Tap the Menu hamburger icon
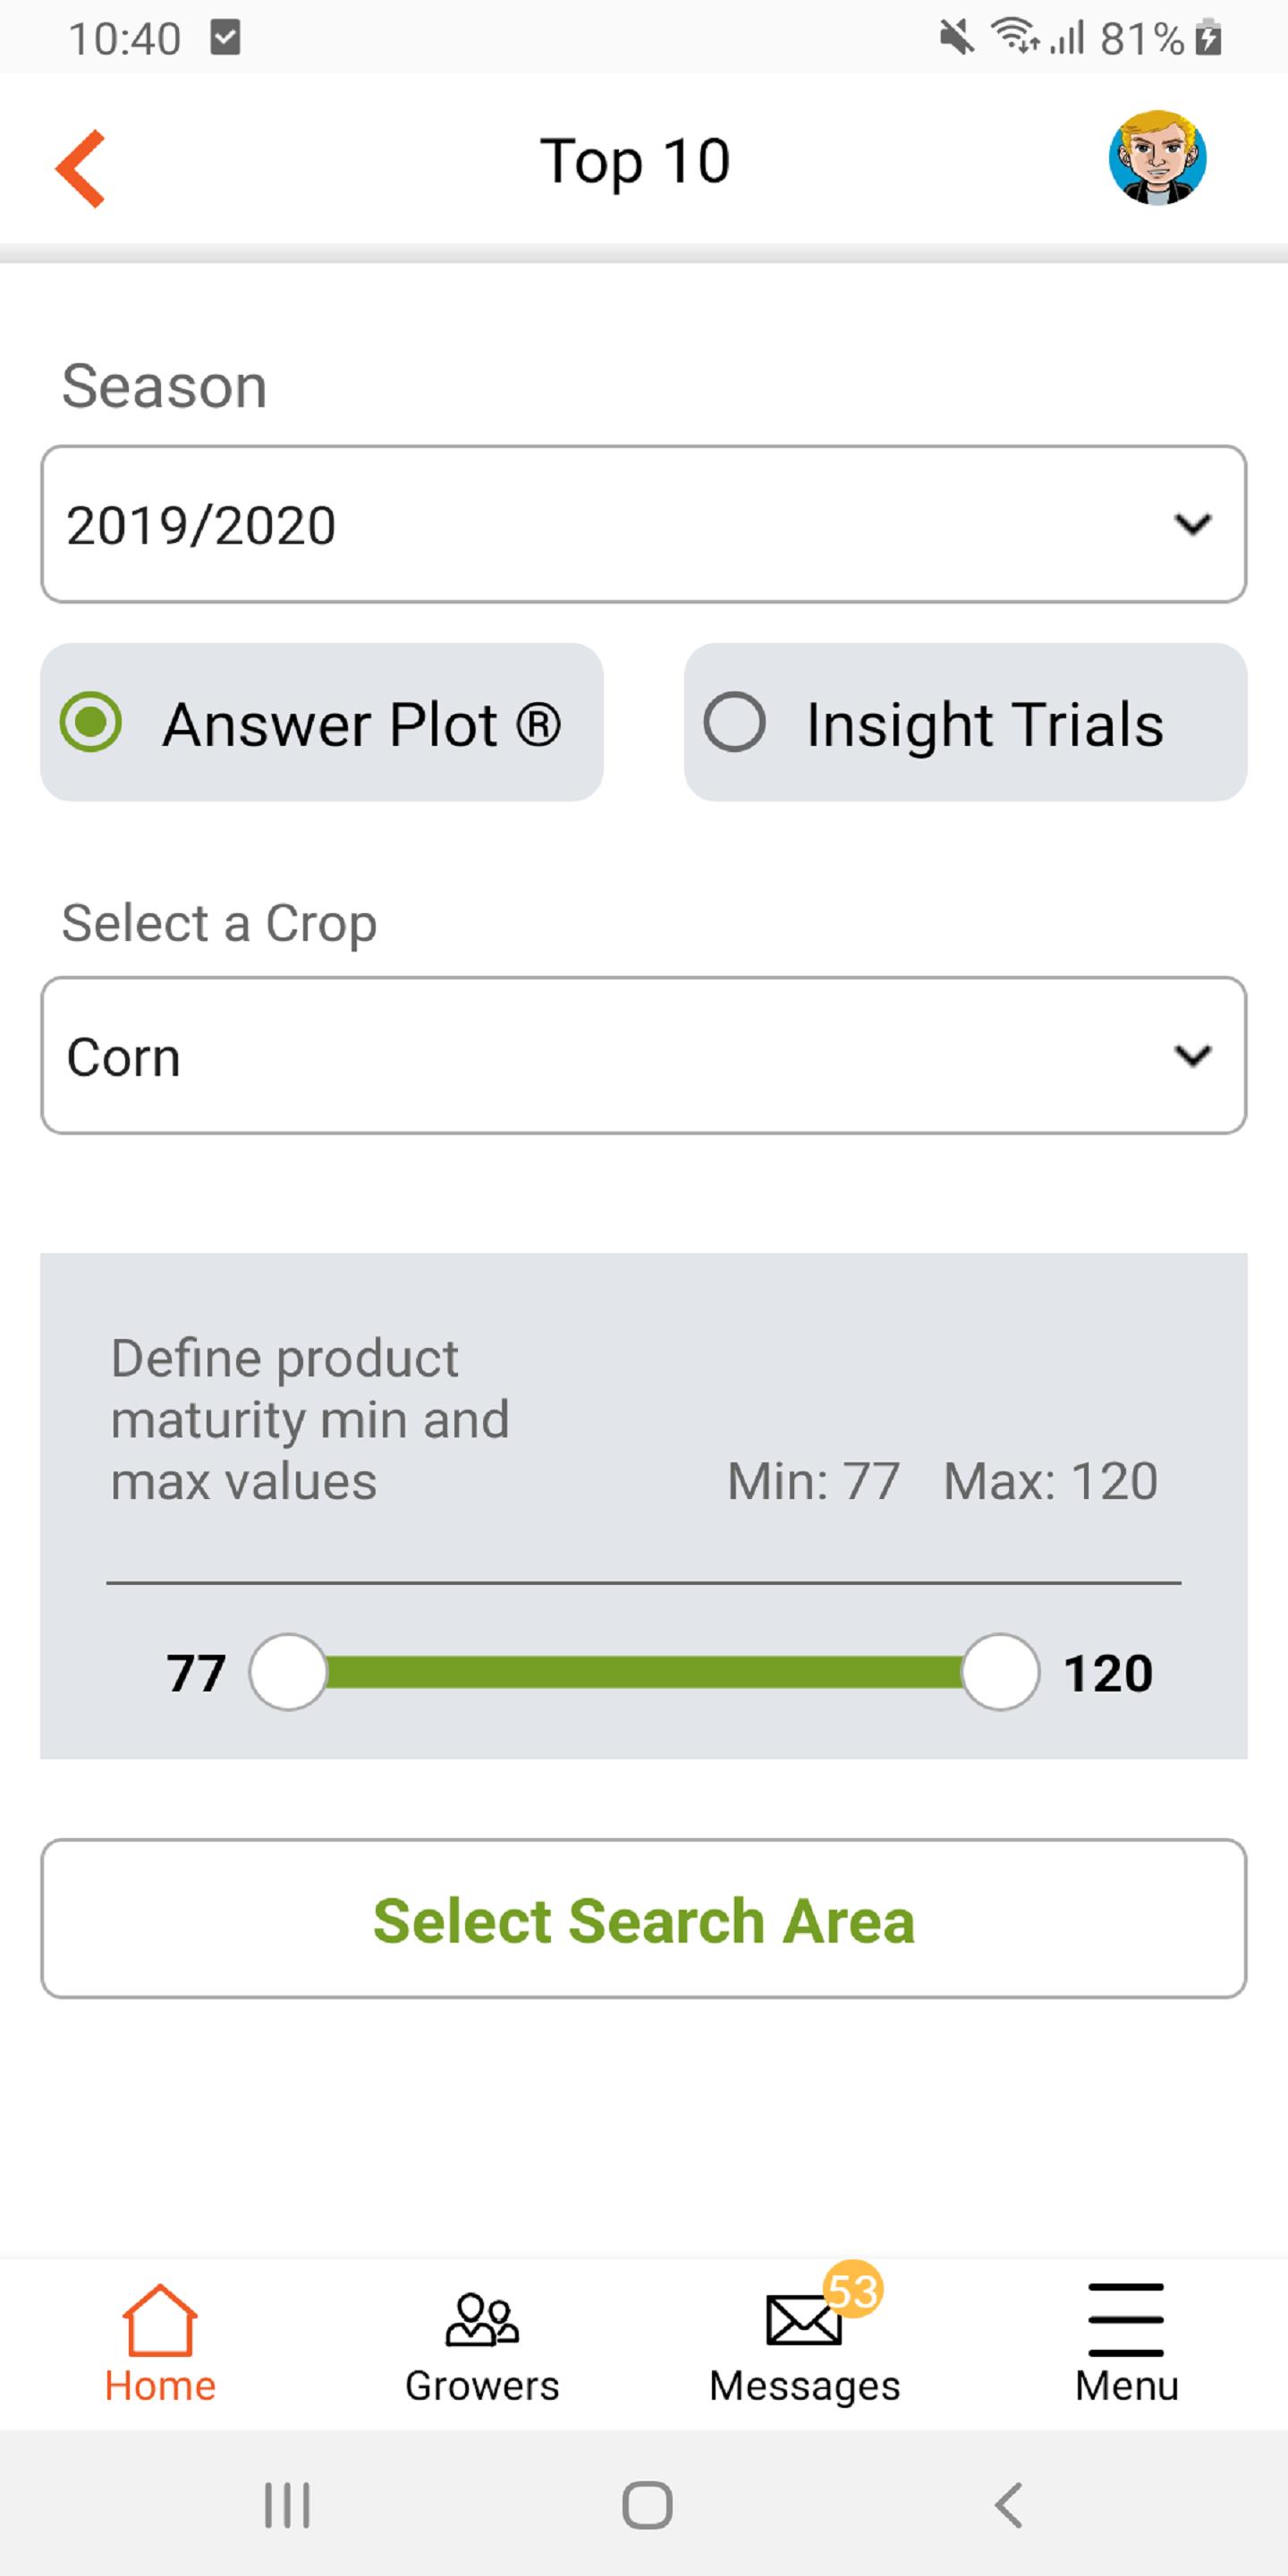Screen dimensions: 1288x2576 [1126, 2319]
